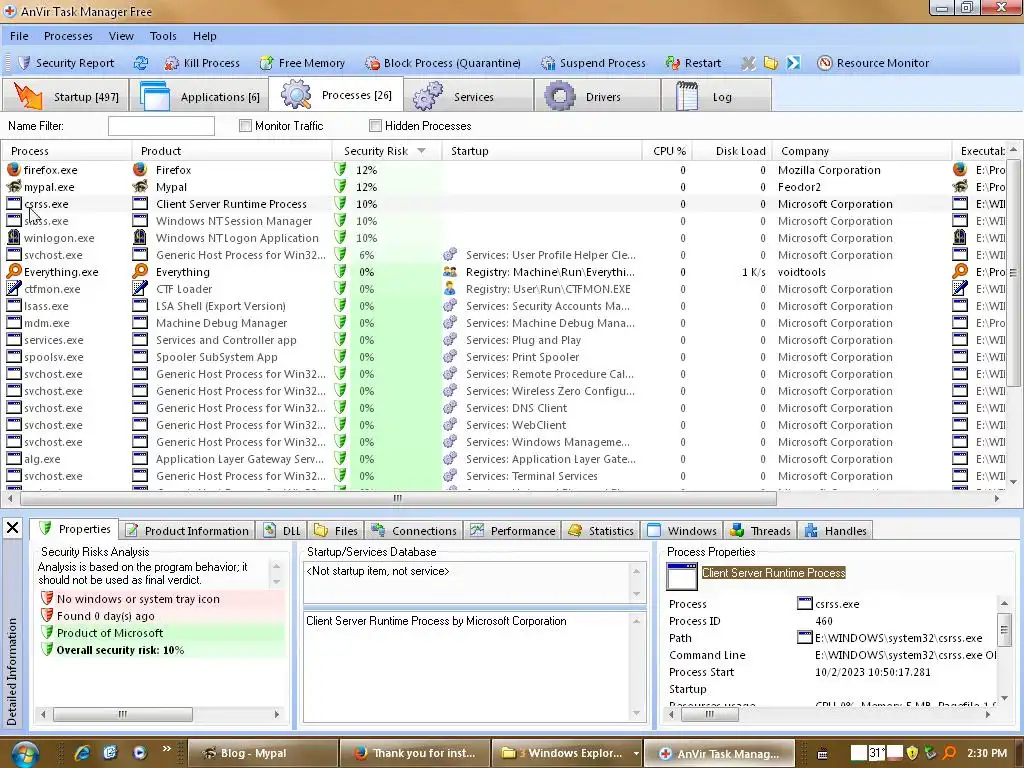
Task: Open Windows Explorer taskbar group dropdown arrow
Action: [x=635, y=754]
